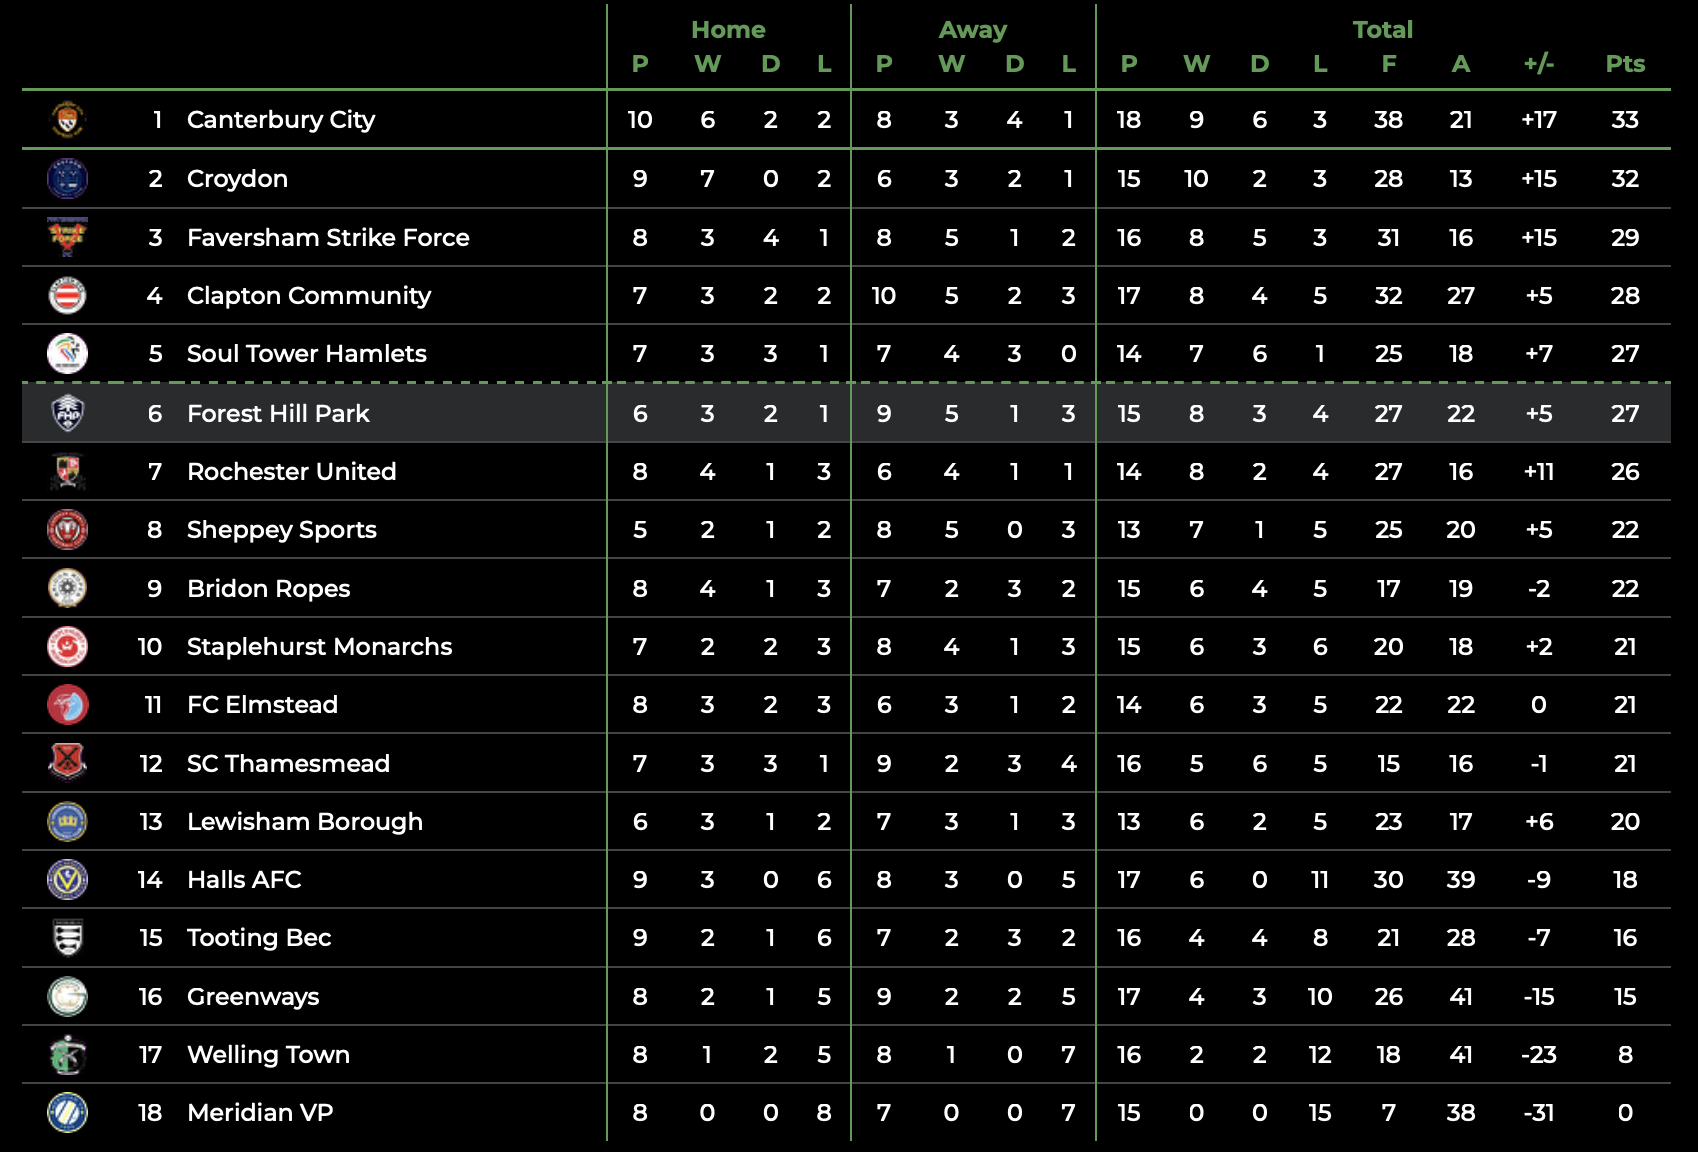Click the Clapton Community club badge

[x=68, y=295]
